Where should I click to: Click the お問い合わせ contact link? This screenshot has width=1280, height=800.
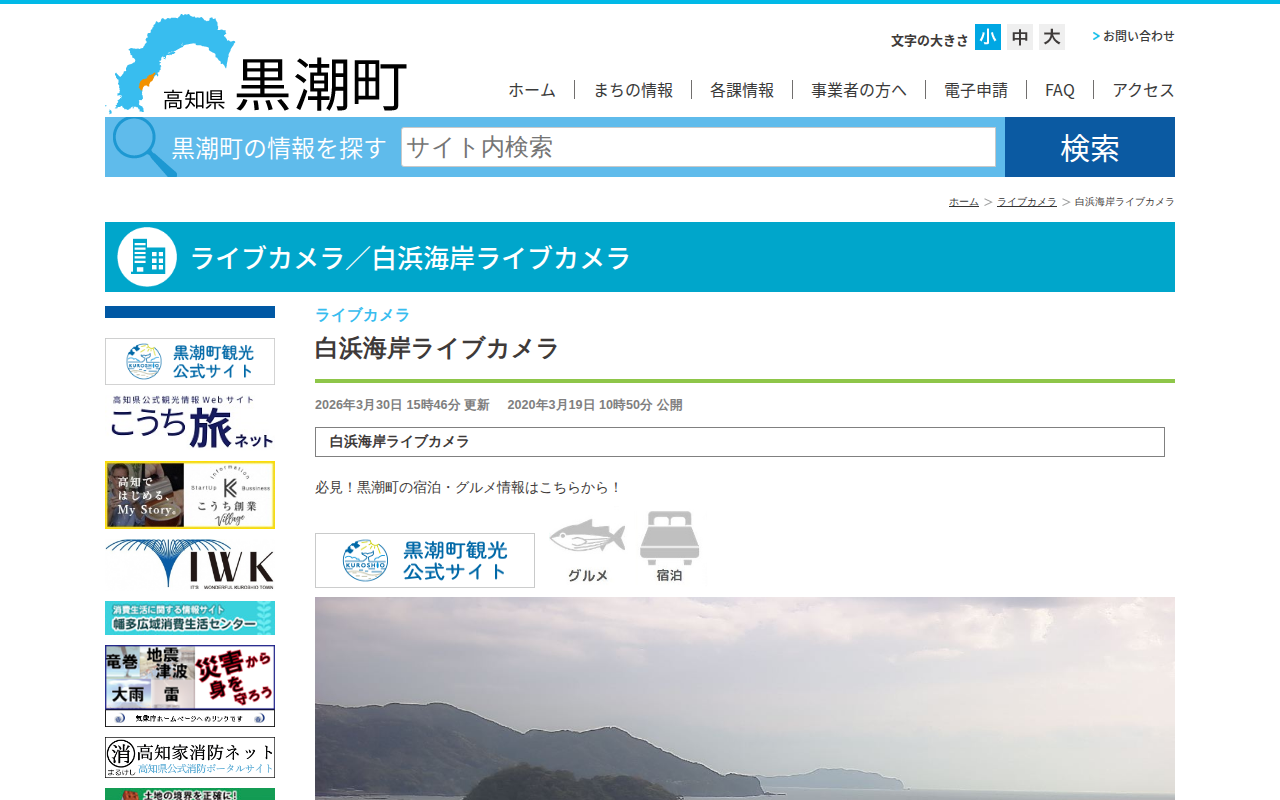coord(1138,36)
